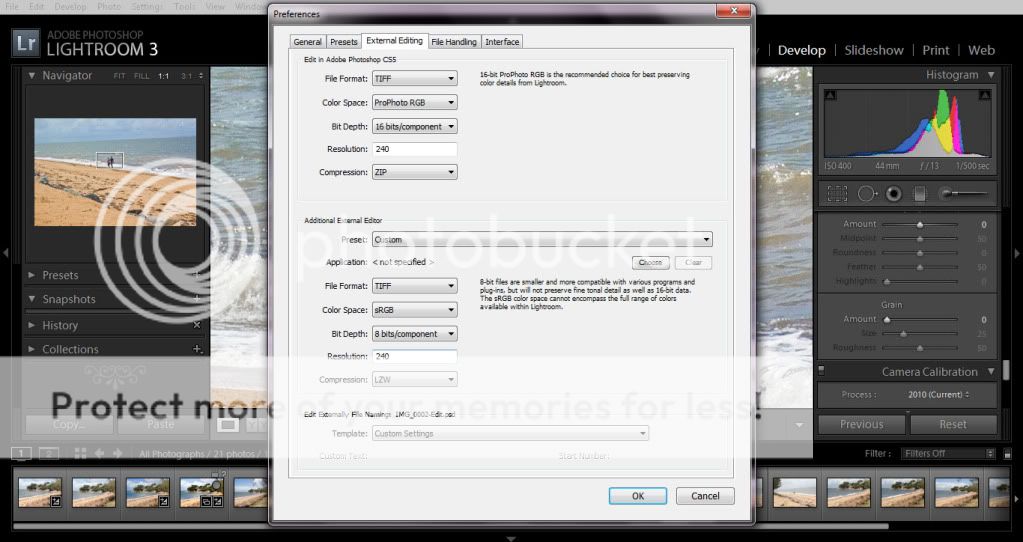Open the Filters Off dropdown
This screenshot has width=1023, height=542.
[x=948, y=453]
